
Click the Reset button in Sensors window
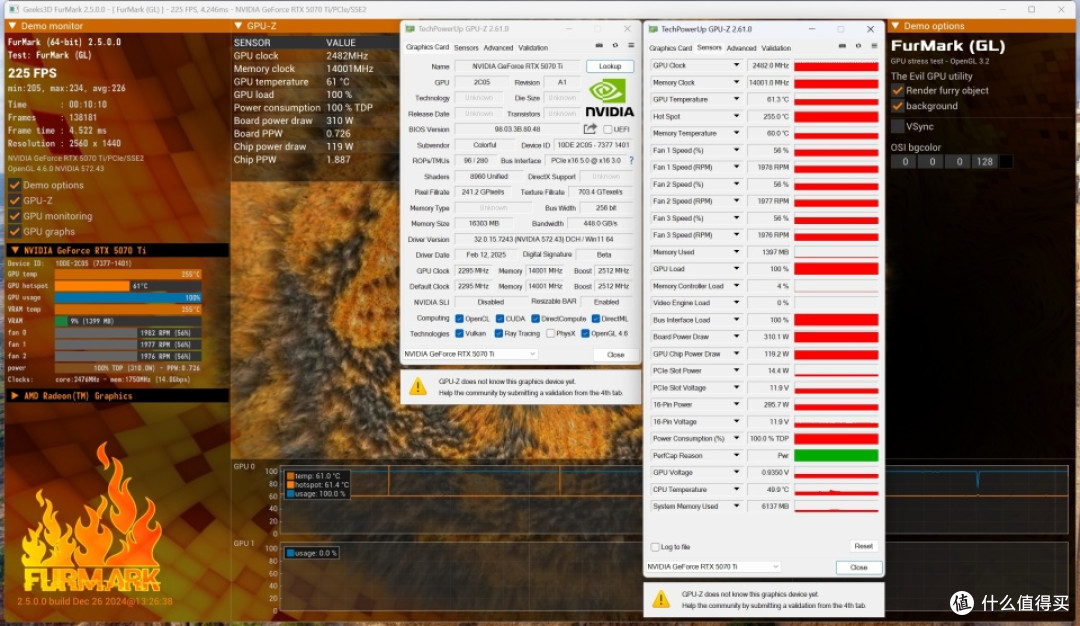[x=863, y=546]
